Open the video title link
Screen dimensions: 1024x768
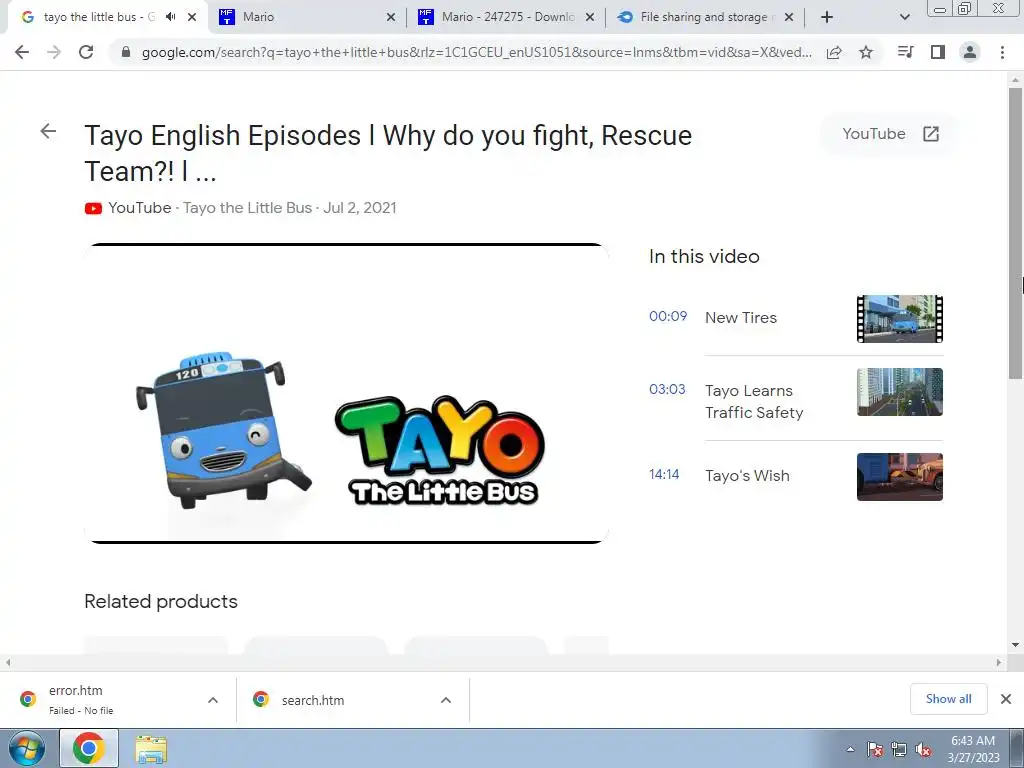(x=388, y=153)
